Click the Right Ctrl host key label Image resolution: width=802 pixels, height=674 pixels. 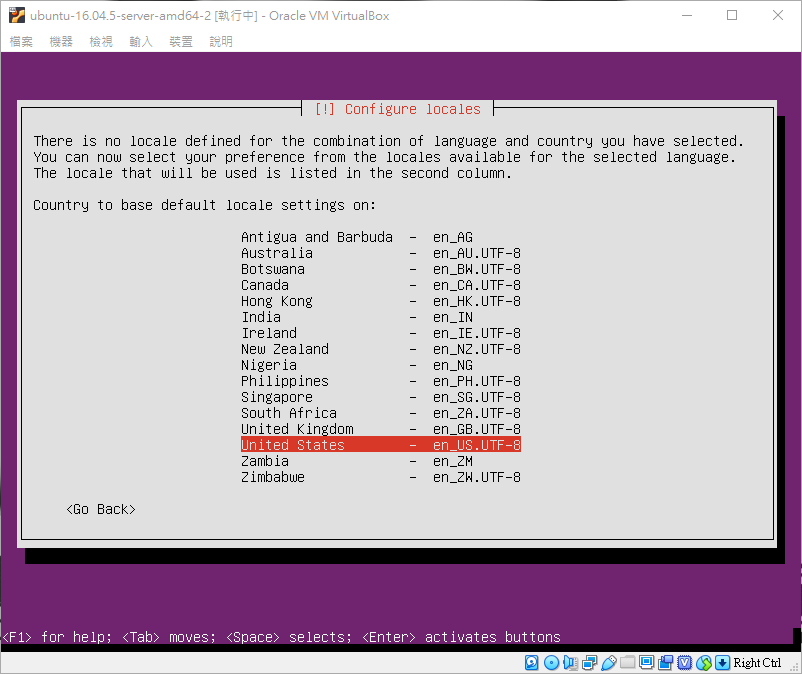(757, 663)
